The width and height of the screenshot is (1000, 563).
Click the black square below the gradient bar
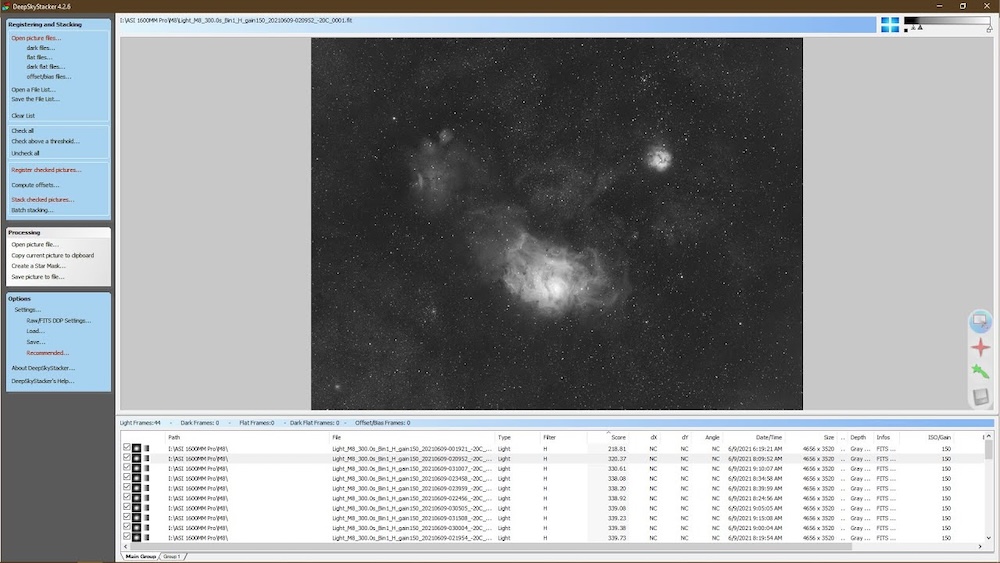point(906,30)
